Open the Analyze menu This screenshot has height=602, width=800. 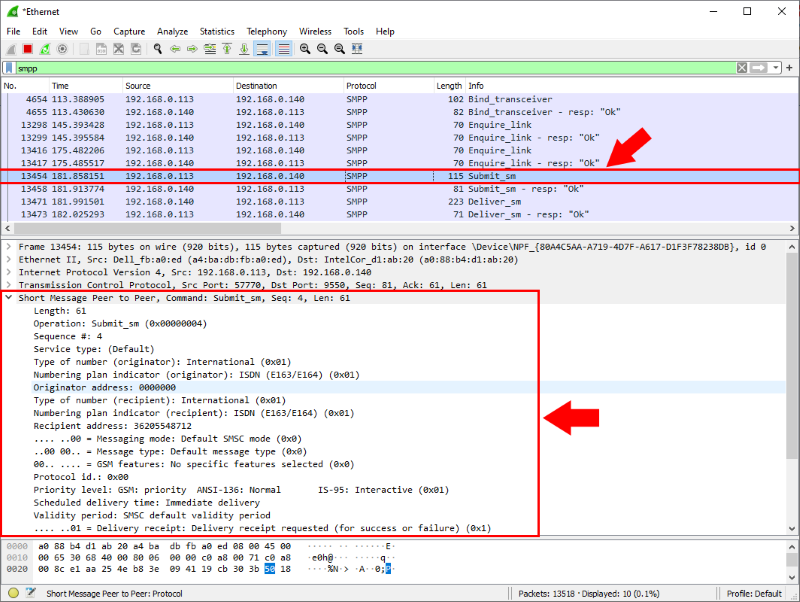tap(172, 32)
